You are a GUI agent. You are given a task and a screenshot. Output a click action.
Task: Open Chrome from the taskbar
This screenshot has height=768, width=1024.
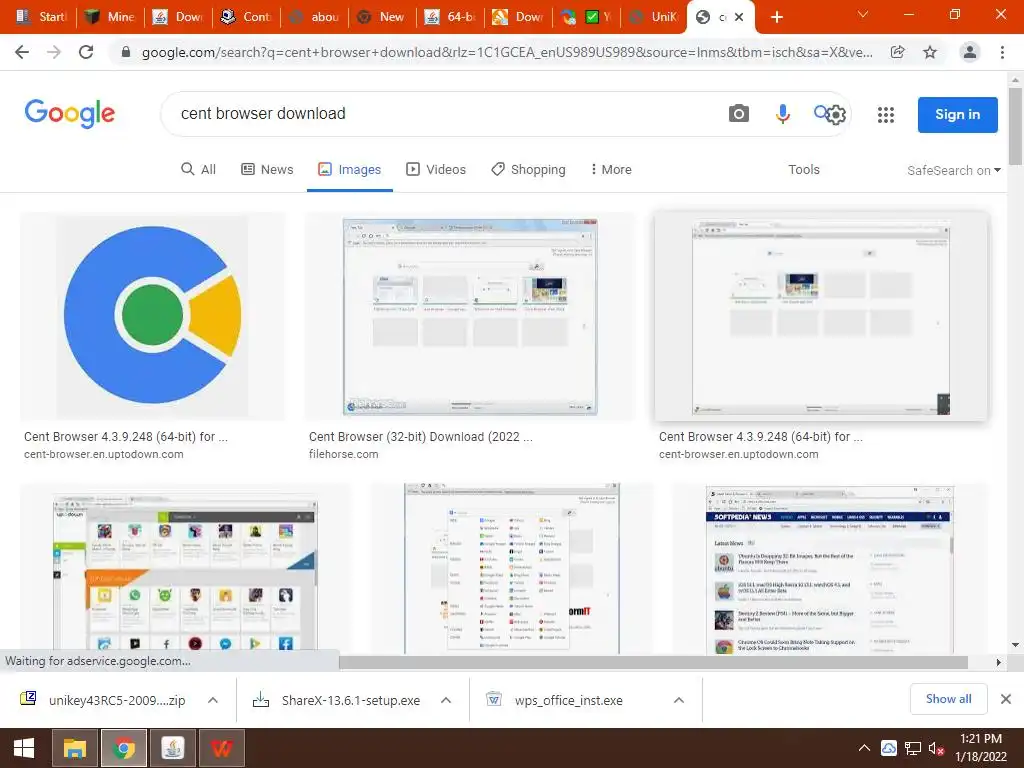123,748
